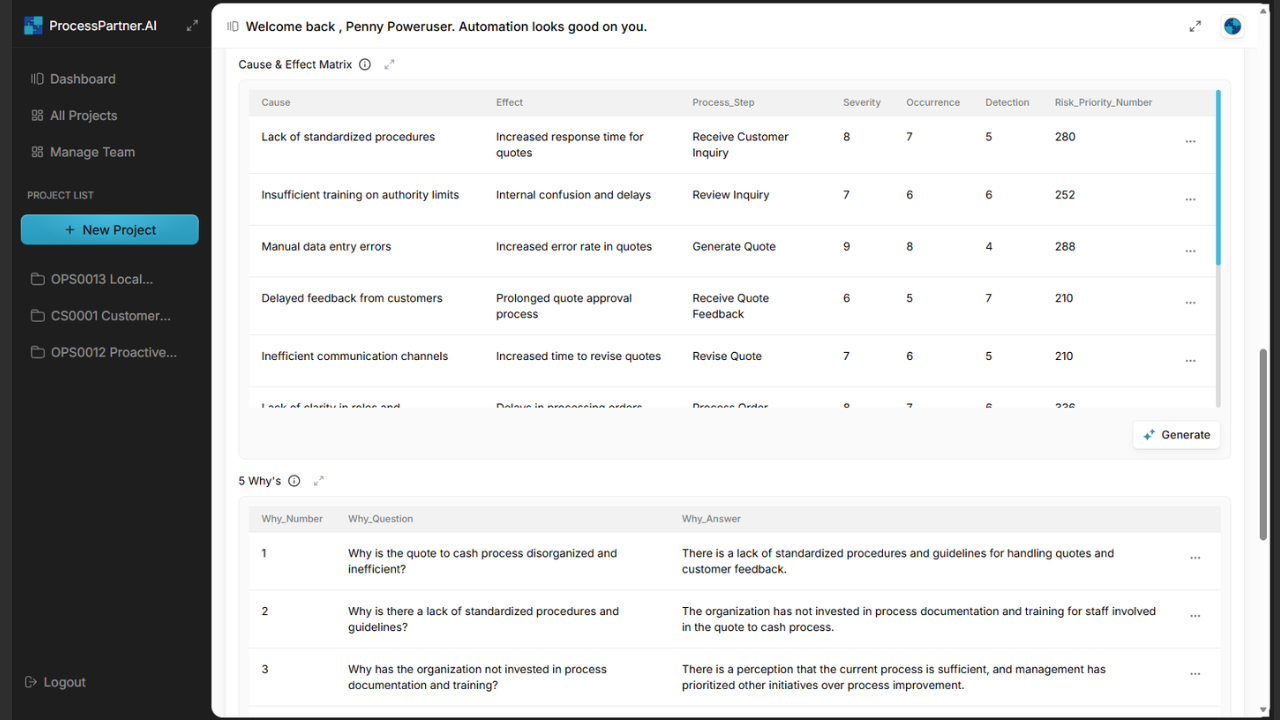The image size is (1280, 720).
Task: Click the Generate button
Action: pyautogui.click(x=1176, y=435)
